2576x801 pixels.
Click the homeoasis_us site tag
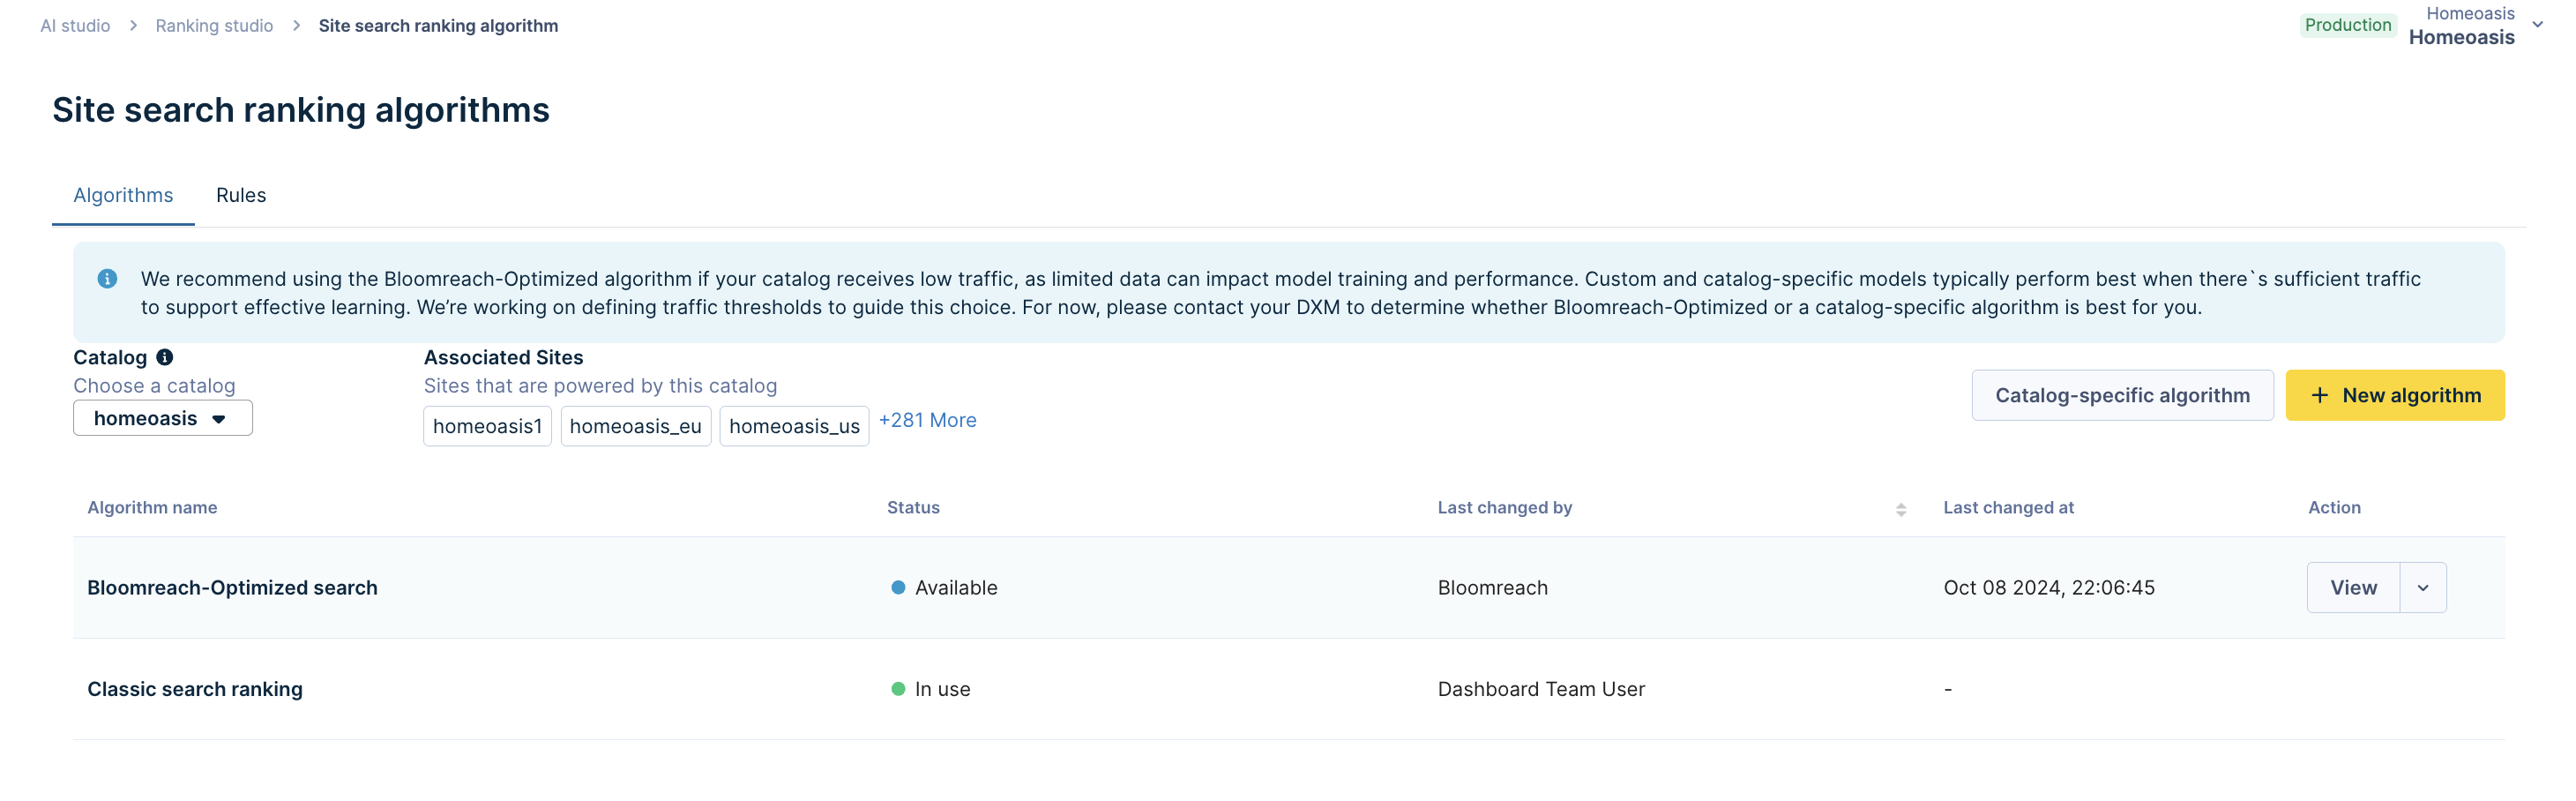click(794, 426)
